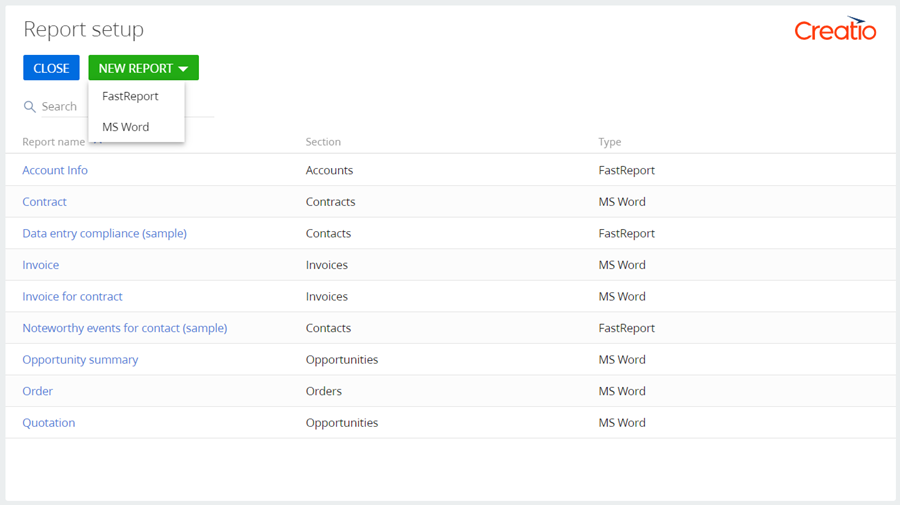The image size is (900, 505).
Task: Click into the Search field
Action: pyautogui.click(x=62, y=107)
